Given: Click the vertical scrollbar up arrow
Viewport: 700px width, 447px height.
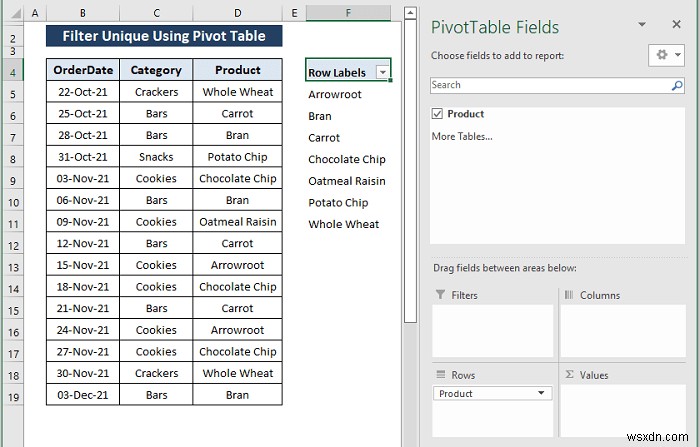Looking at the screenshot, I should pyautogui.click(x=410, y=13).
